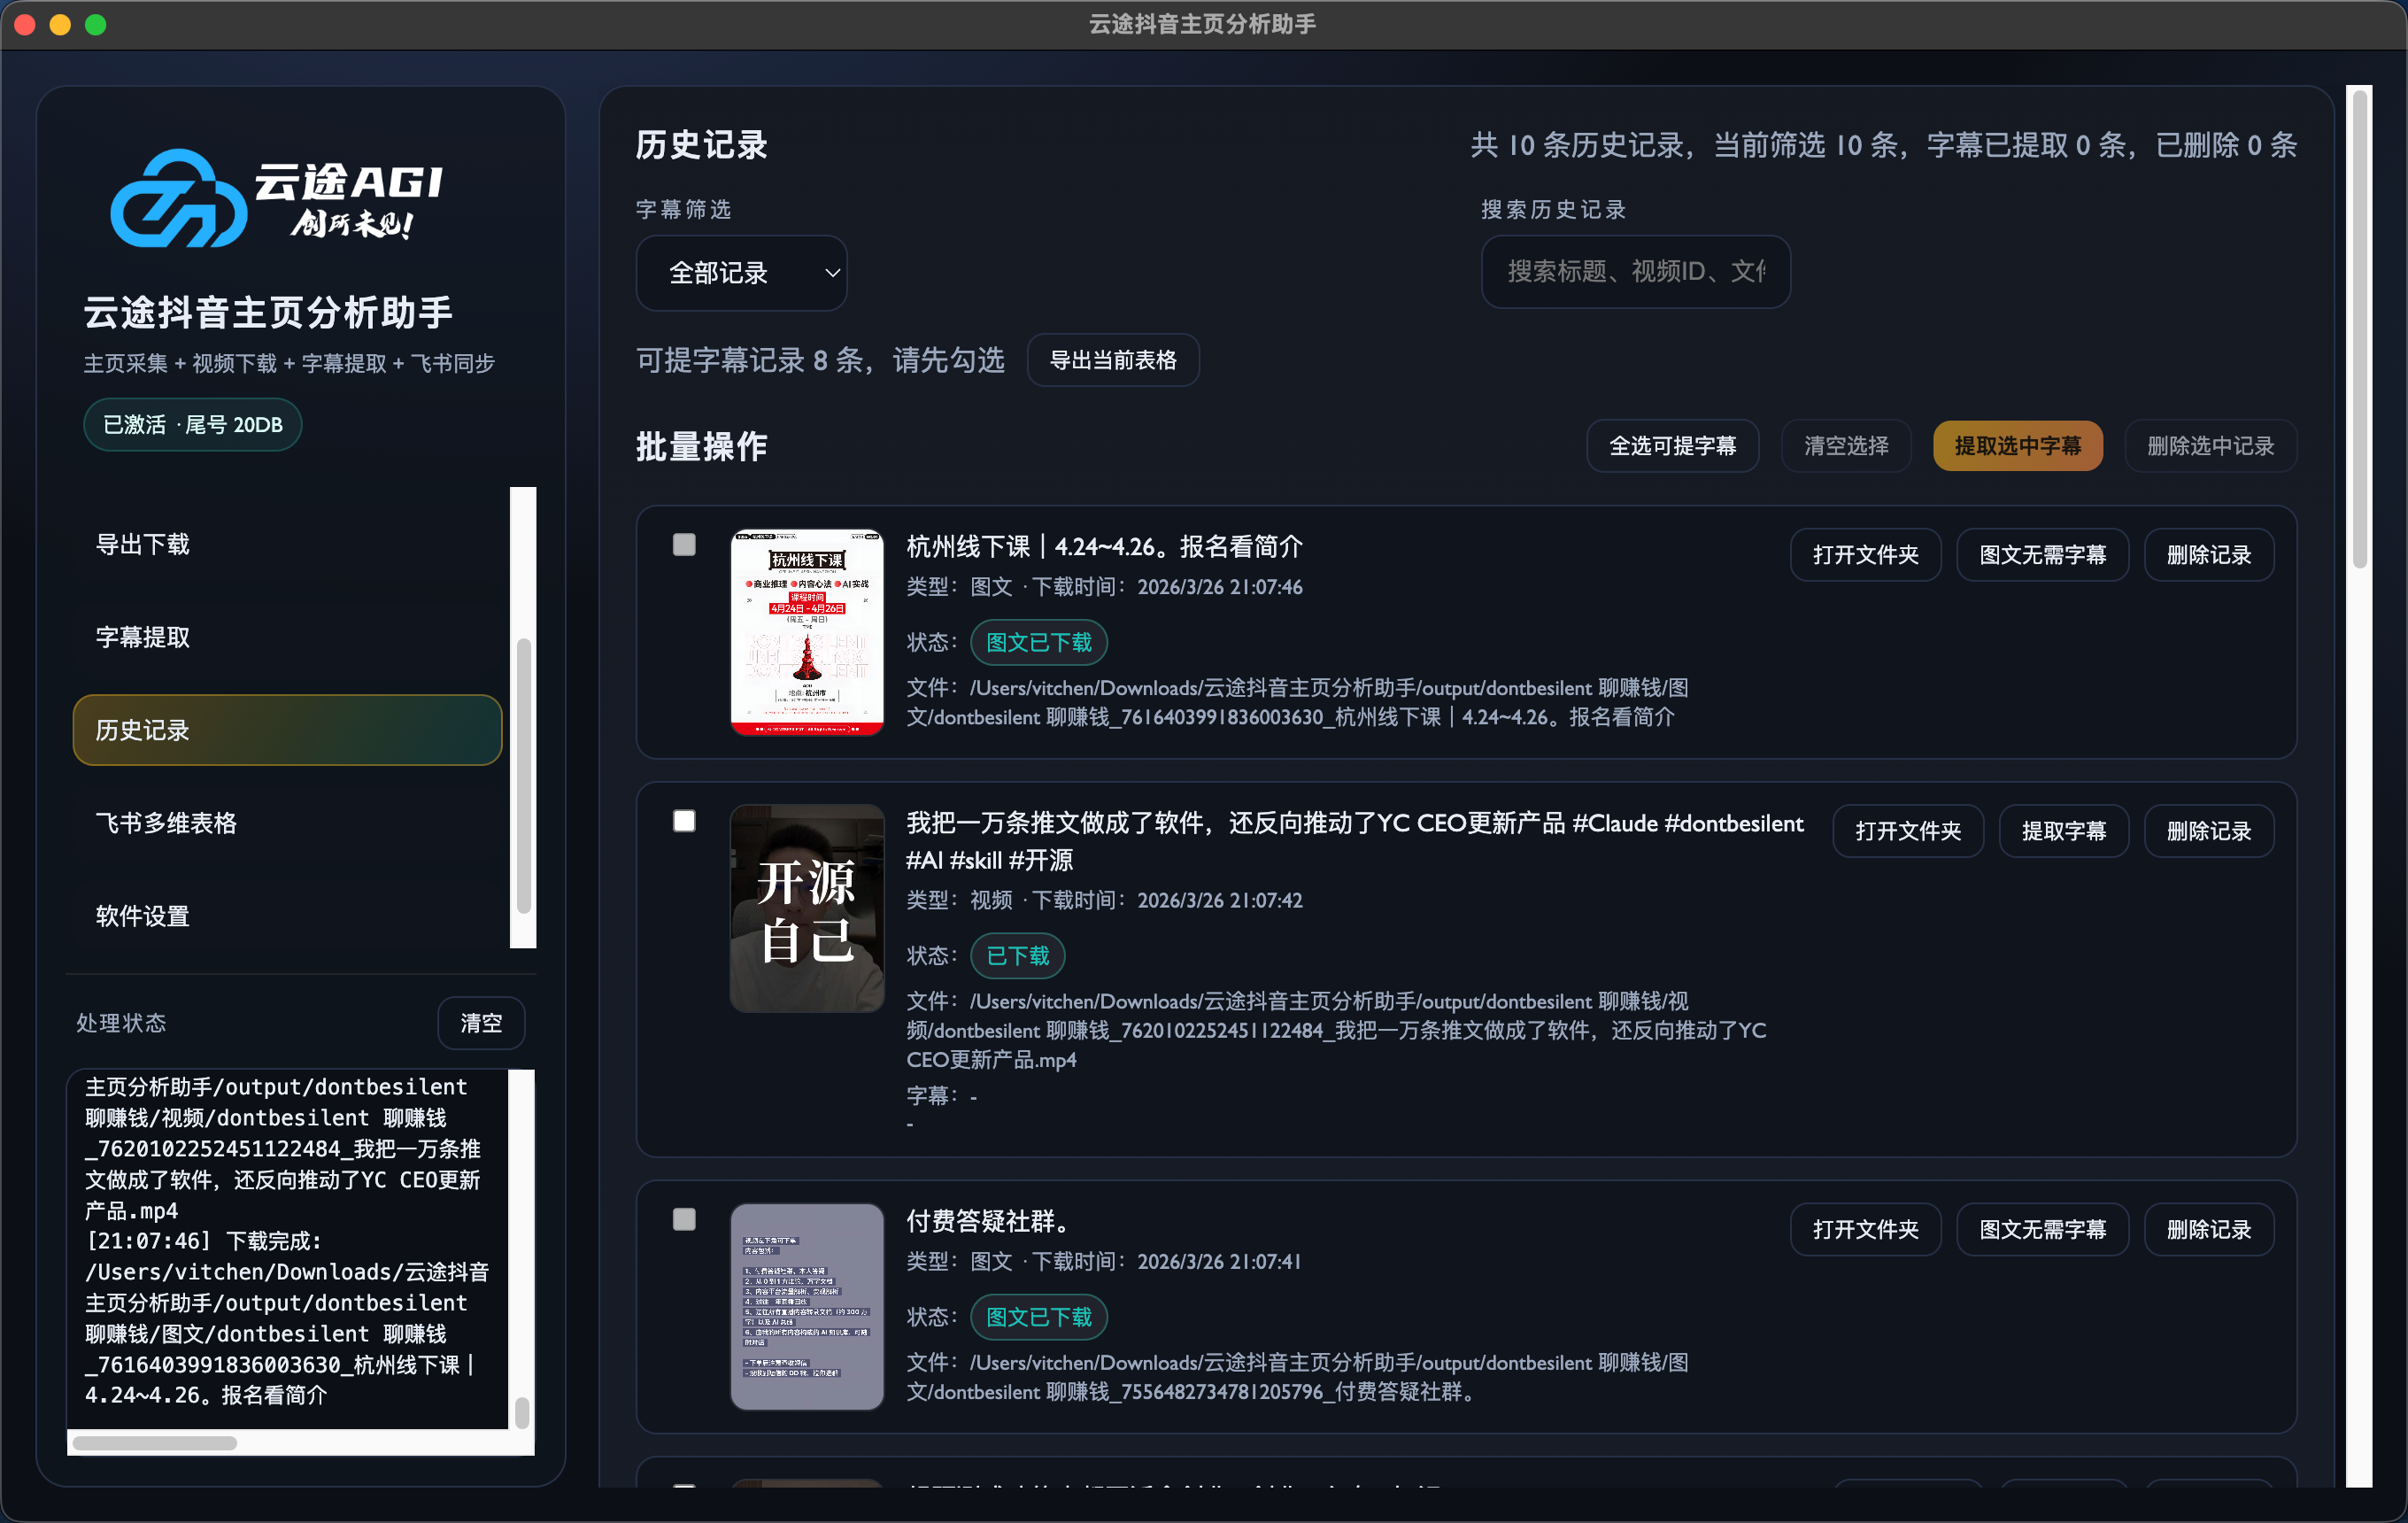The image size is (2408, 1523).
Task: Check the checkbox for the 开源自己 video record
Action: coord(684,821)
